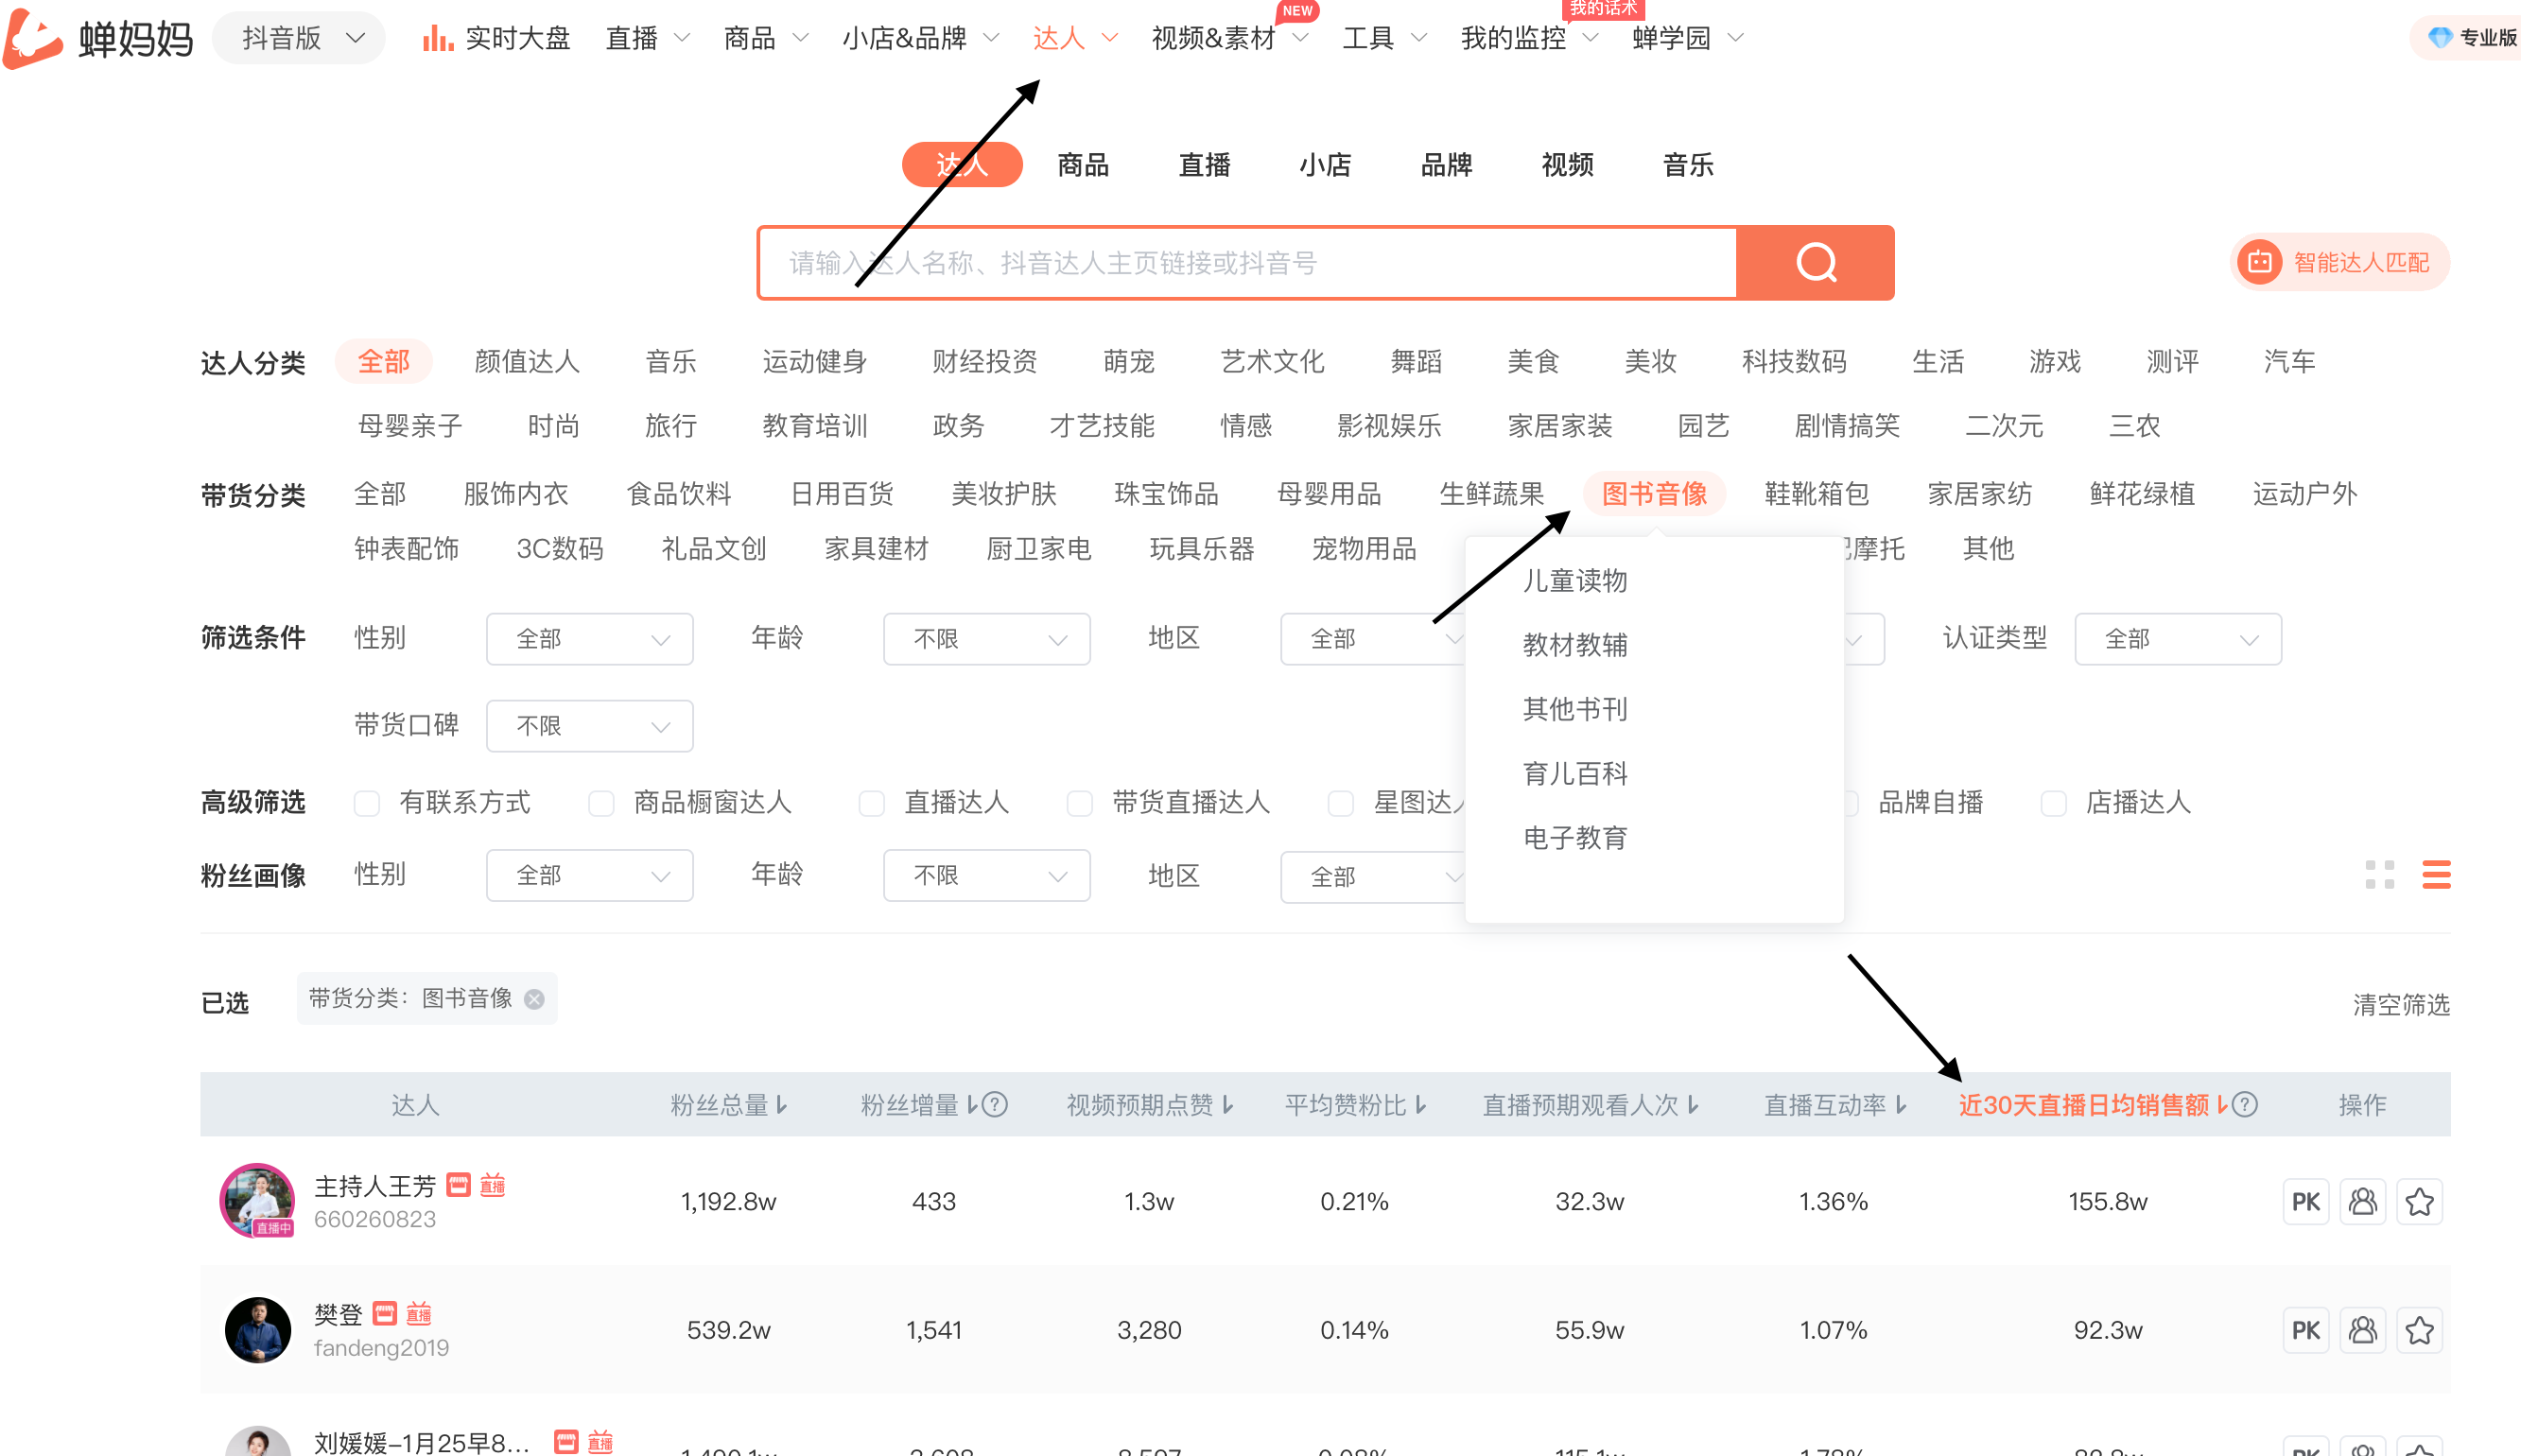Sort by 平均赞粉比 column
The height and width of the screenshot is (1456, 2521).
click(x=1356, y=1105)
